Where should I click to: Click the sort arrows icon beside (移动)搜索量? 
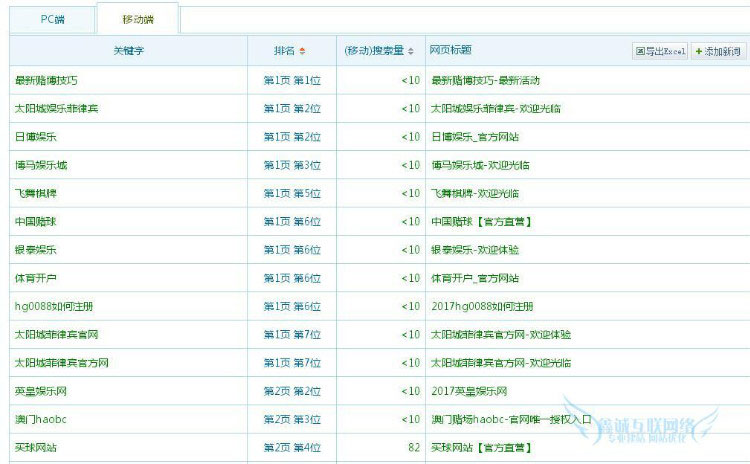(411, 50)
